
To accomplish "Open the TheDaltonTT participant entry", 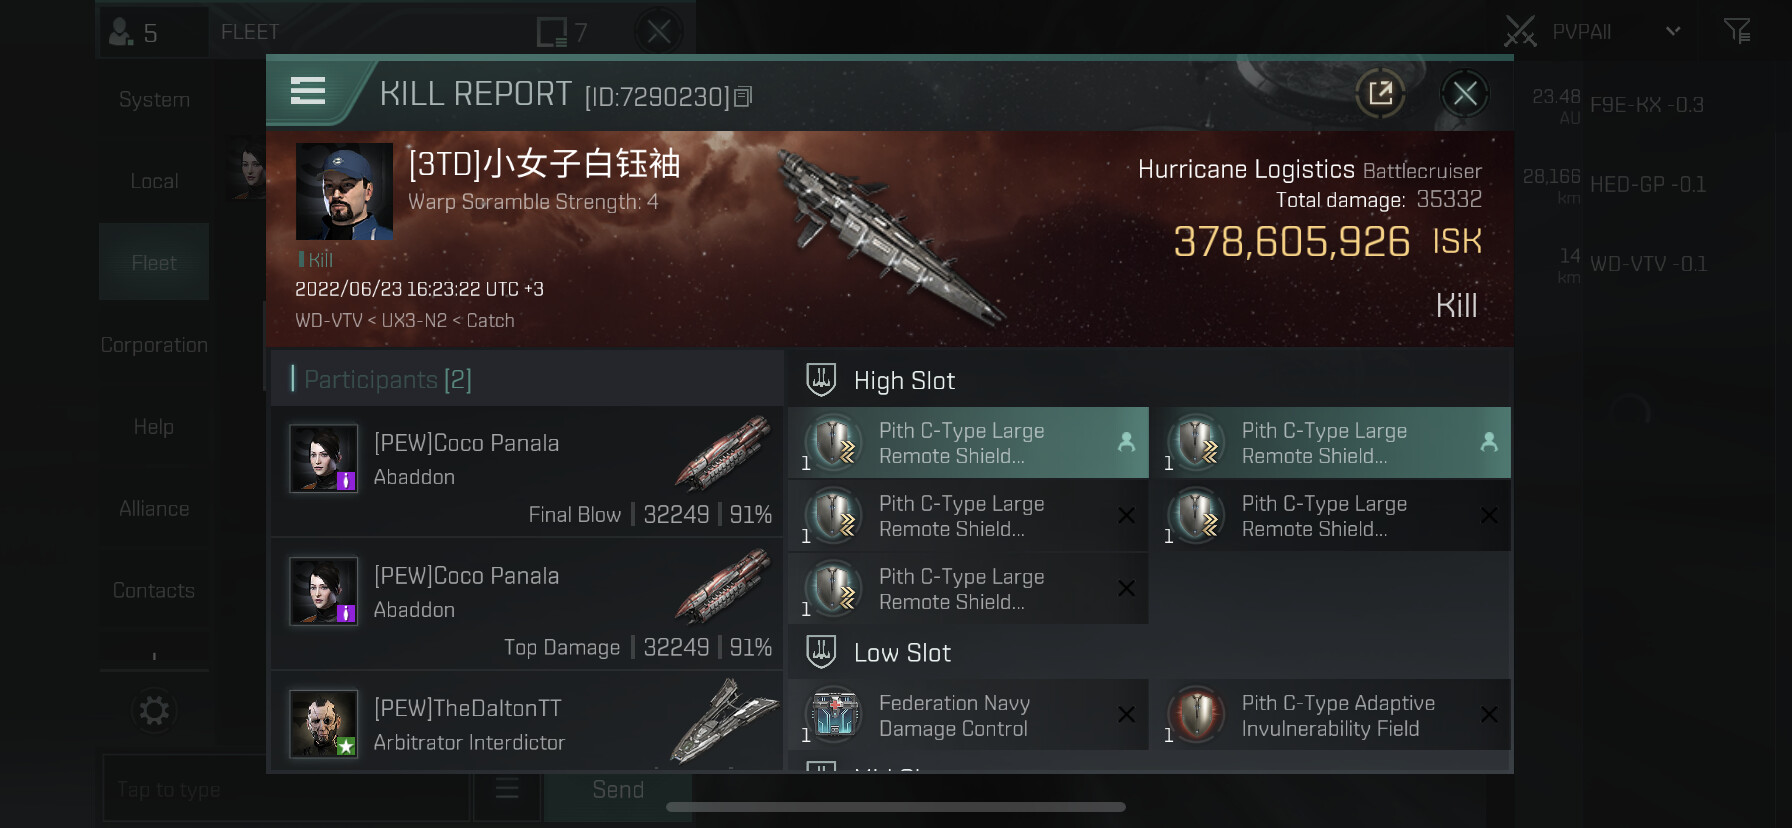I will coord(527,724).
